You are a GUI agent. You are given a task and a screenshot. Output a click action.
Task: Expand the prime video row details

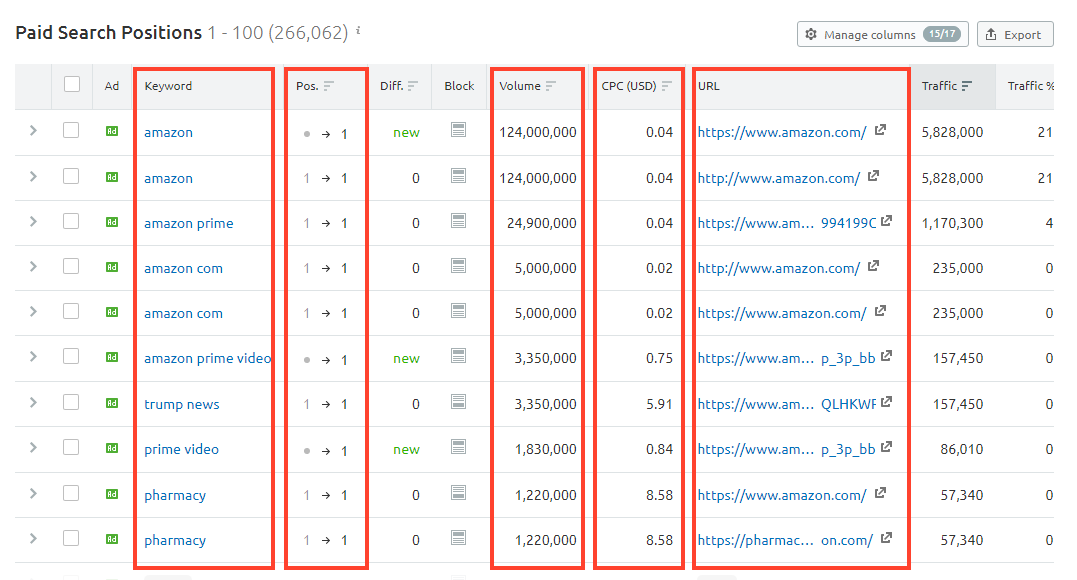[33, 447]
